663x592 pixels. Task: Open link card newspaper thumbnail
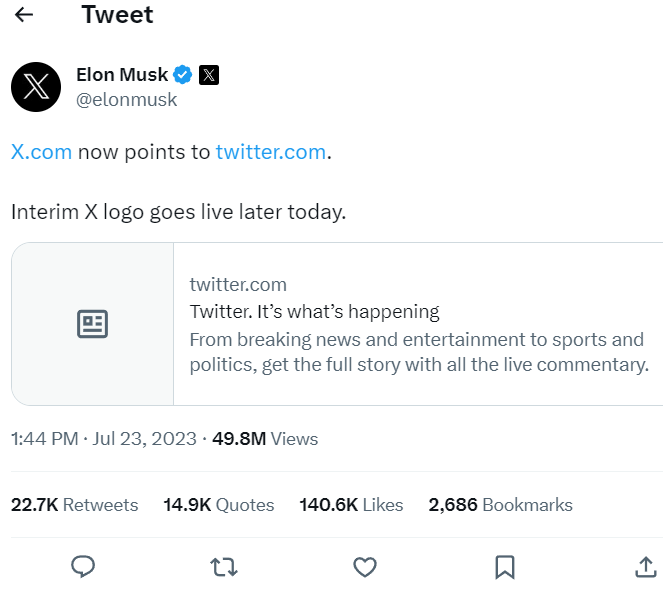(x=93, y=324)
